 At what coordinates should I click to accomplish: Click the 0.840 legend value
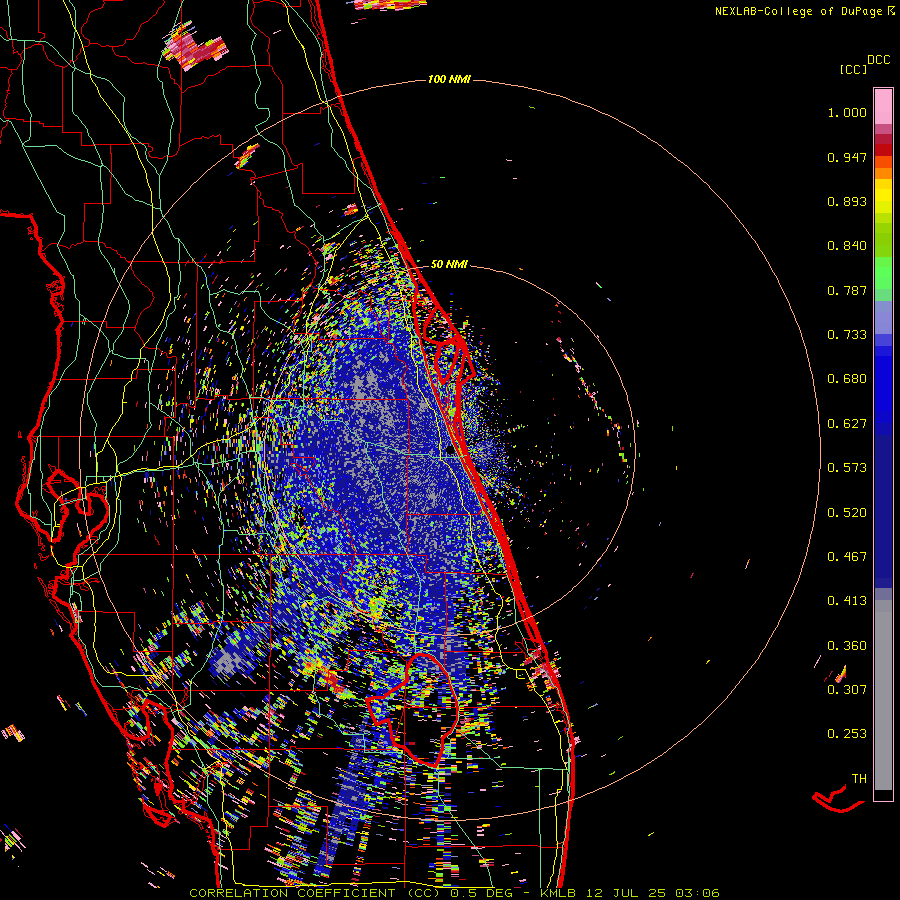tap(847, 246)
